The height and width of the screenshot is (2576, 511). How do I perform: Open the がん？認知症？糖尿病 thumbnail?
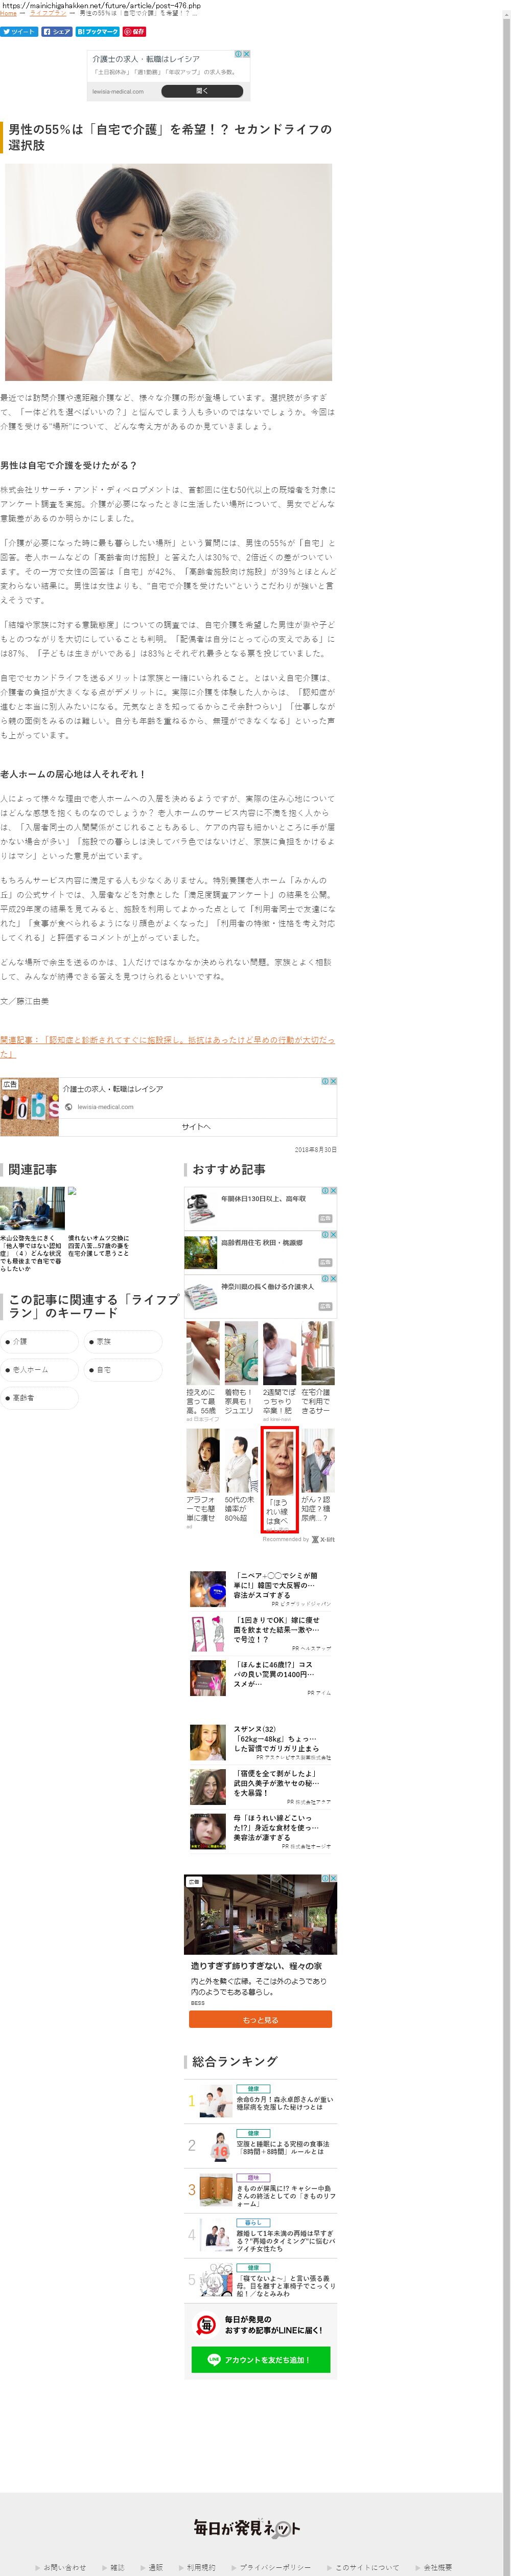point(318,1461)
